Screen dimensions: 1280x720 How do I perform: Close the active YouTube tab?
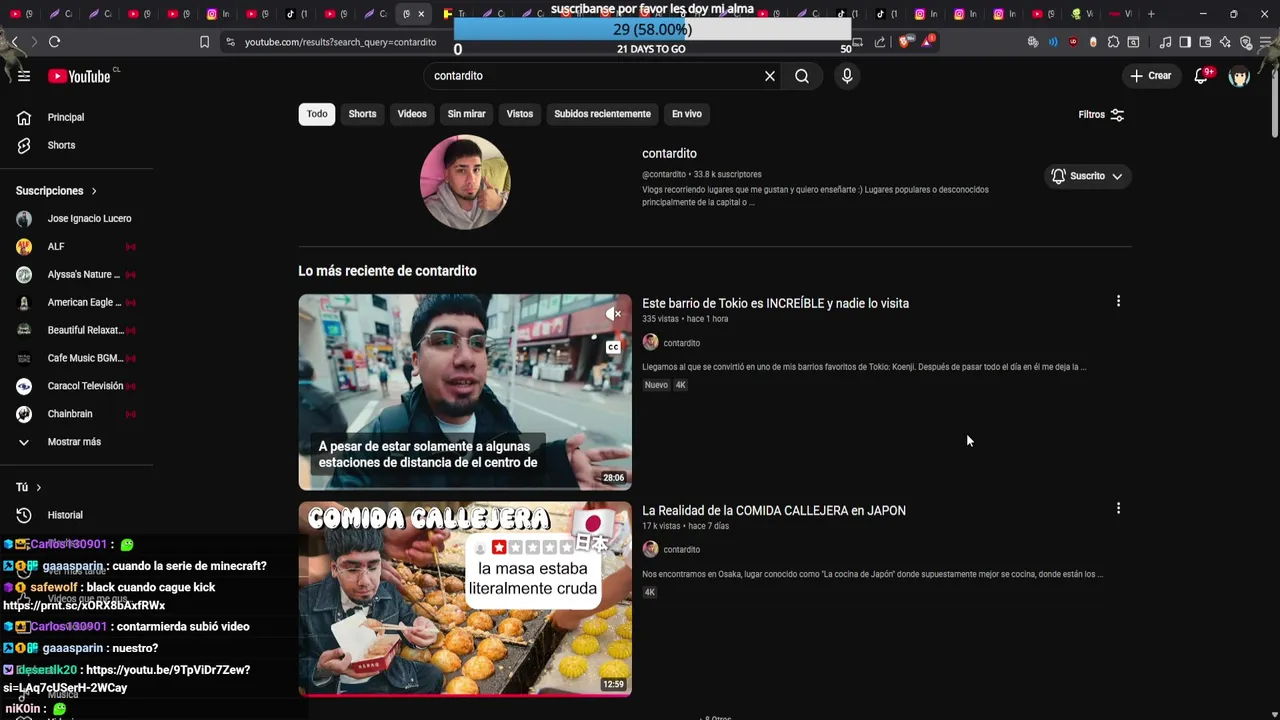(x=421, y=14)
